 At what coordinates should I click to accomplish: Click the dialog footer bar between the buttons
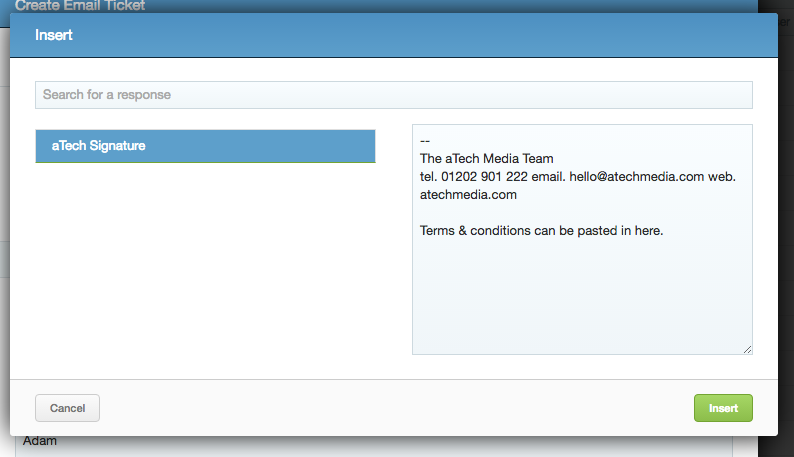tap(396, 408)
